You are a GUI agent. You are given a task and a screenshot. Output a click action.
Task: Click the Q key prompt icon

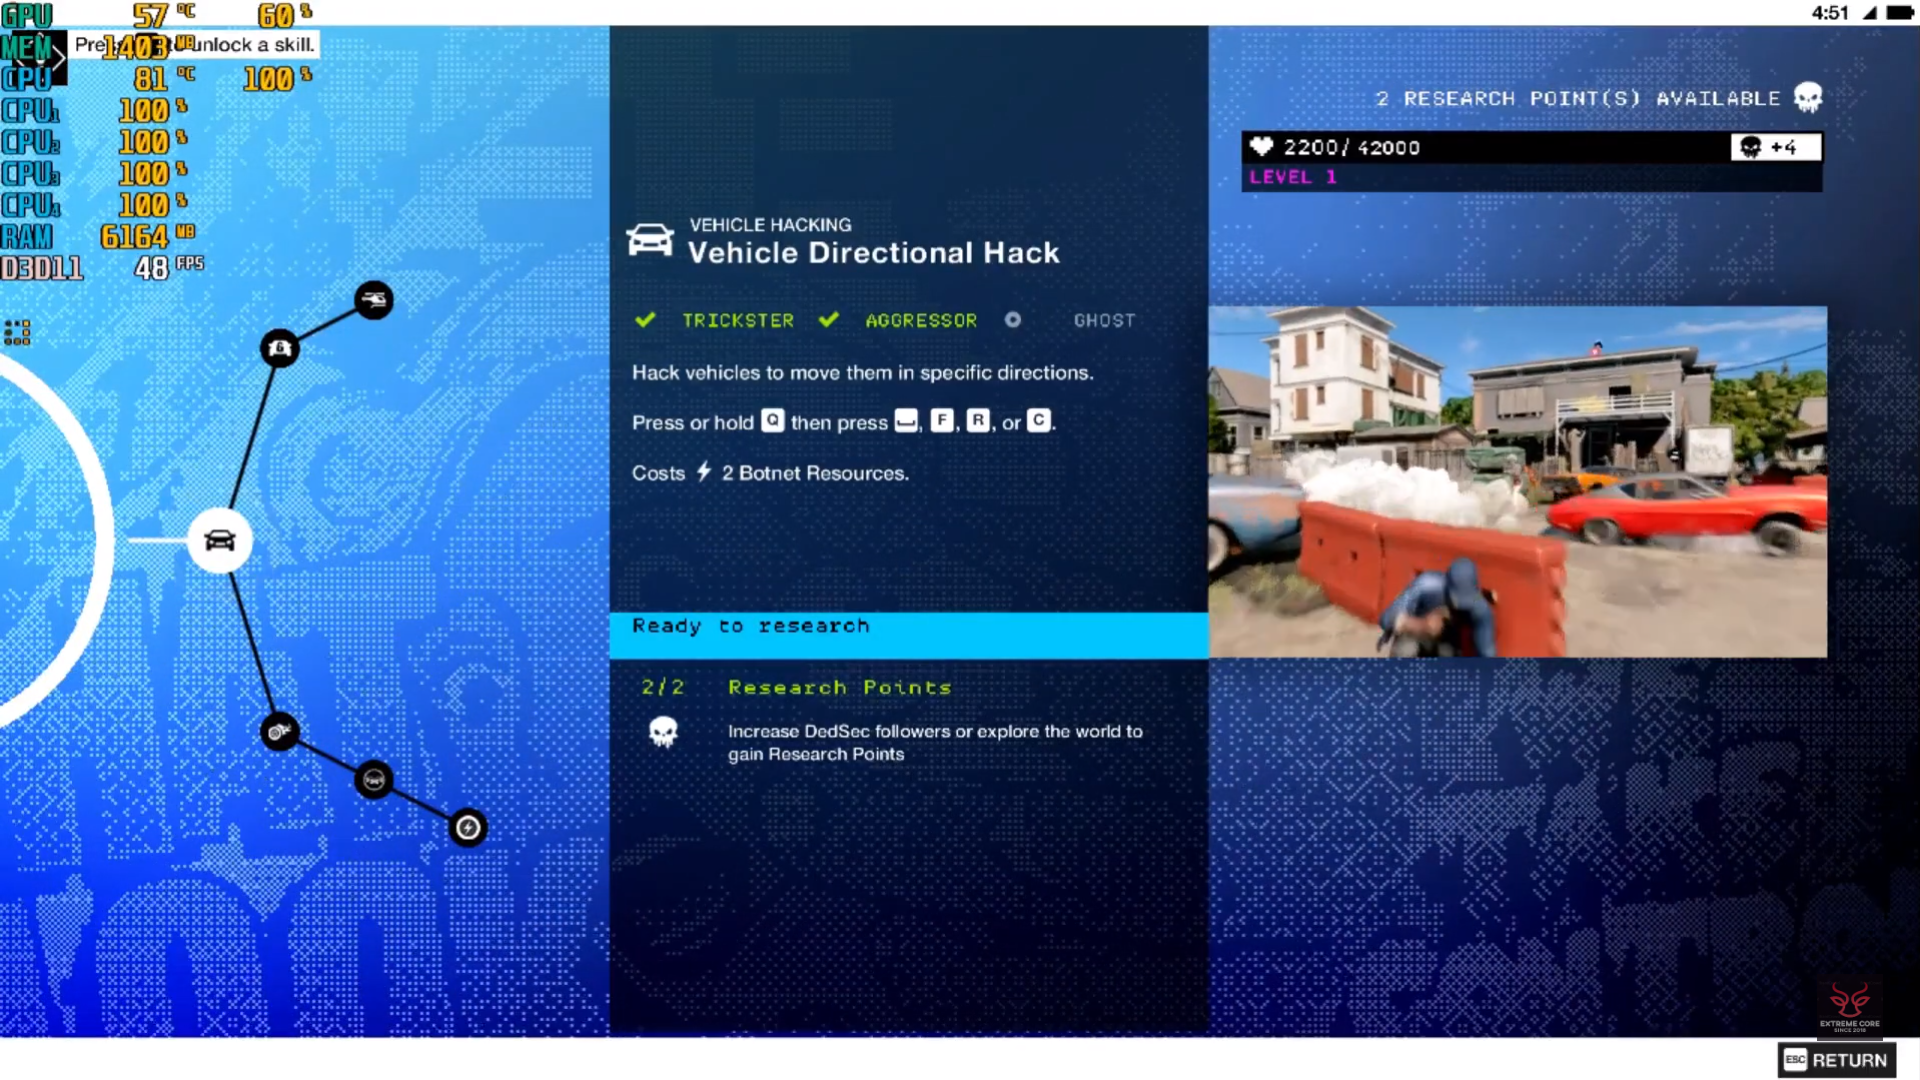pos(772,421)
